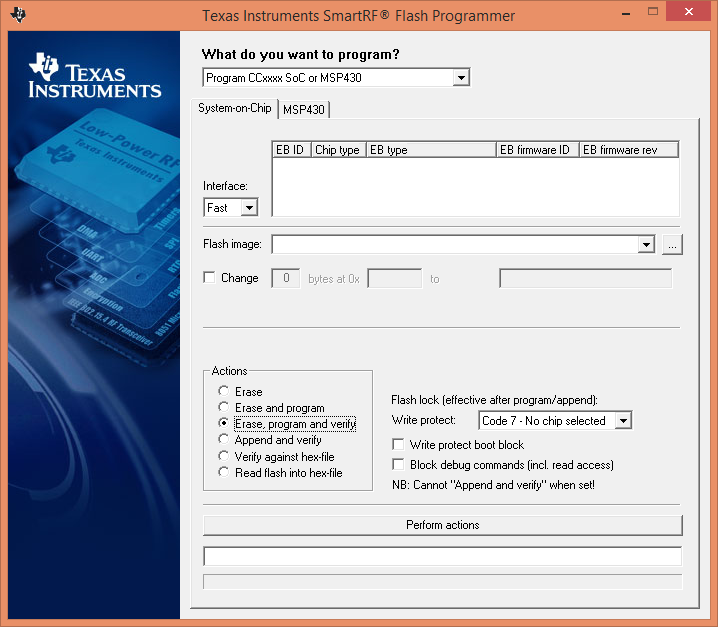Enable 'Write protect boot block' checkbox
This screenshot has height=627, width=718.
(x=398, y=444)
